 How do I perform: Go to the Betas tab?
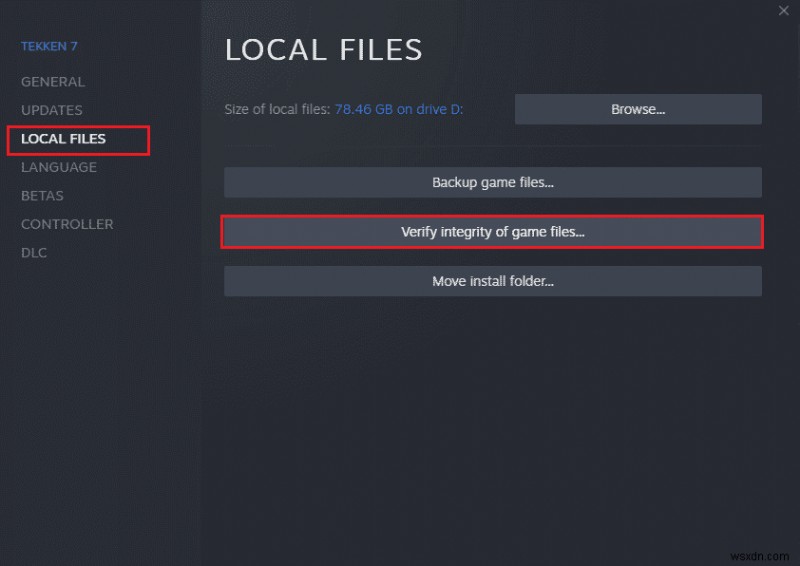[x=42, y=196]
